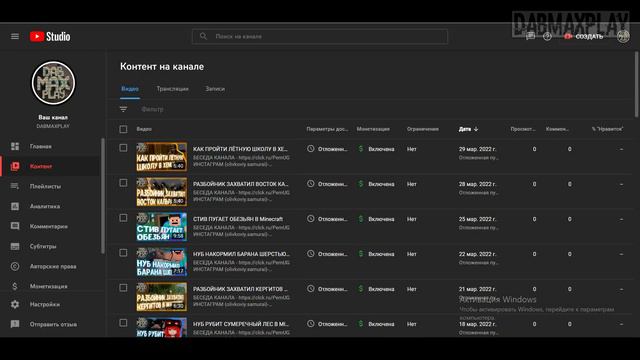Open video title НУБ НАКОРМИЛ БАРАНА ШЕРСТЬЮ

point(241,254)
